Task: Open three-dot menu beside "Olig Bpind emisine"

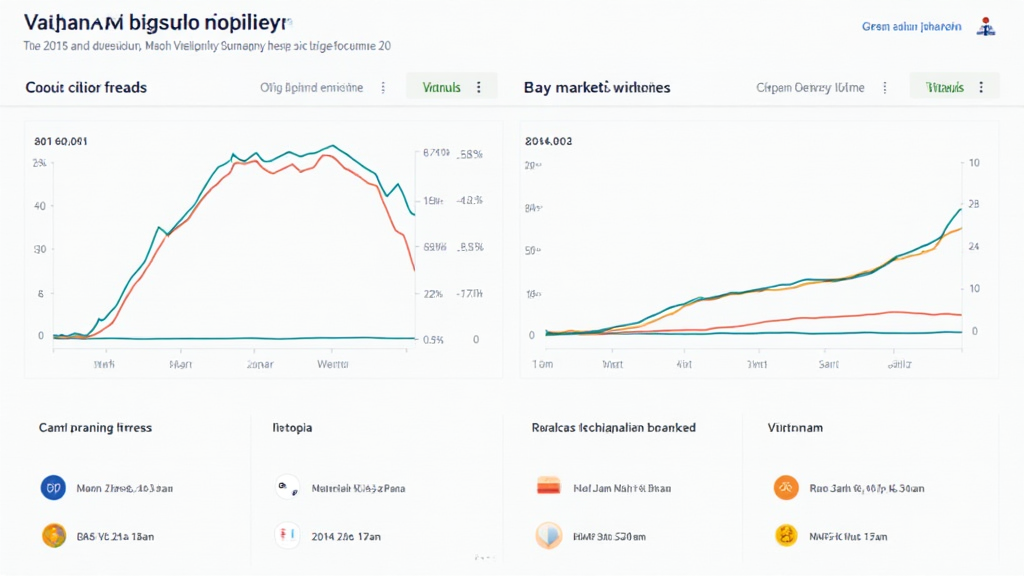Action: [x=383, y=88]
